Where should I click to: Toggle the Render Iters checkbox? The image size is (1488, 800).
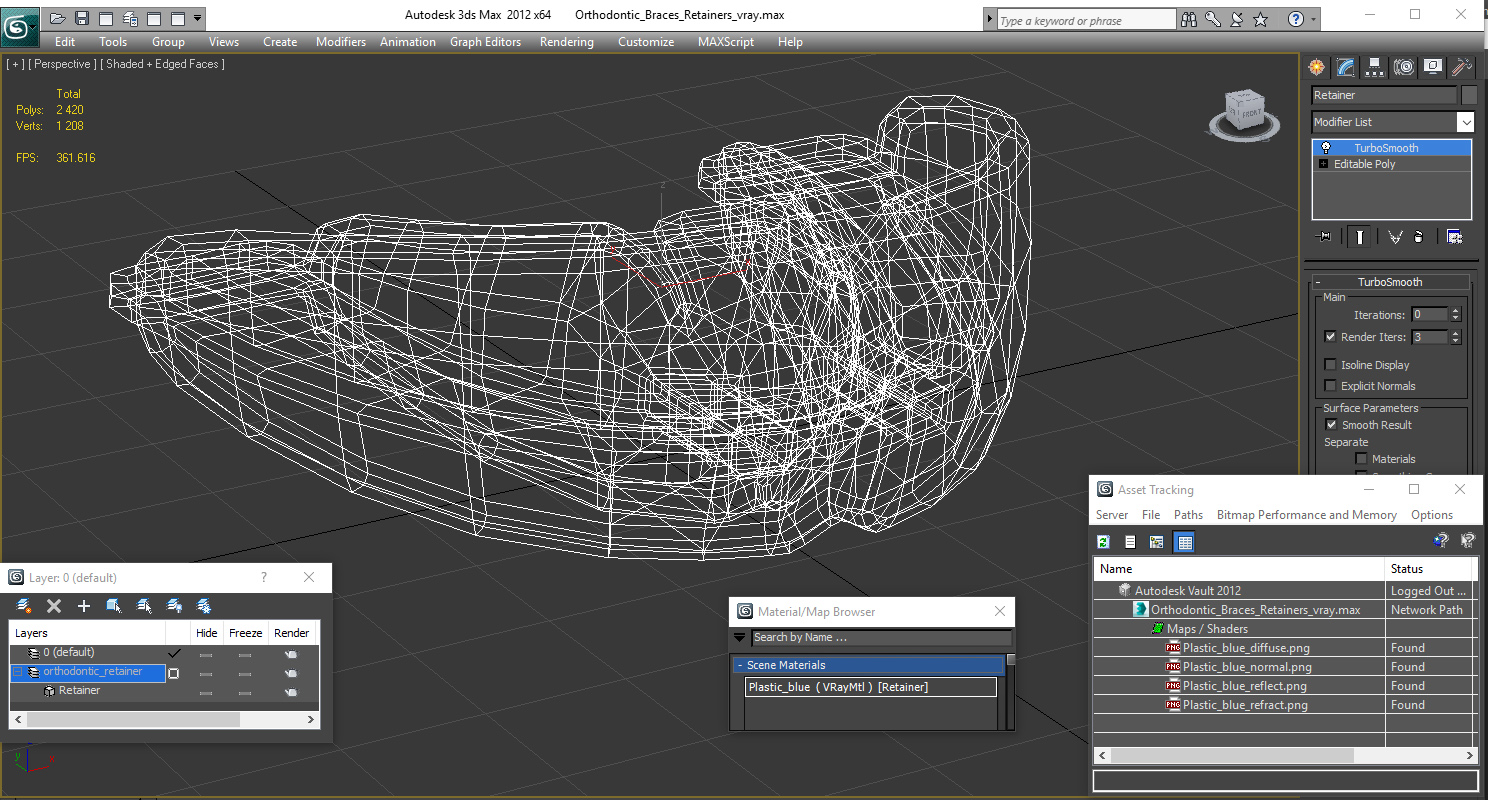pyautogui.click(x=1330, y=337)
